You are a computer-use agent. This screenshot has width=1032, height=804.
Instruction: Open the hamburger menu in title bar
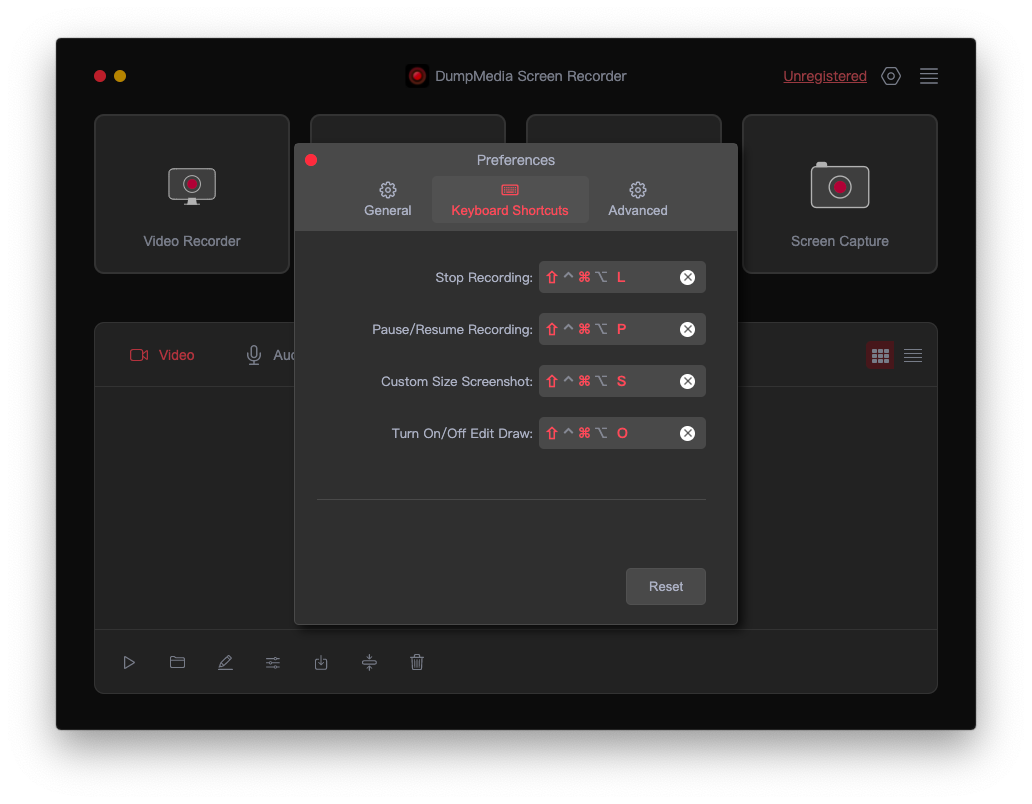(x=929, y=76)
